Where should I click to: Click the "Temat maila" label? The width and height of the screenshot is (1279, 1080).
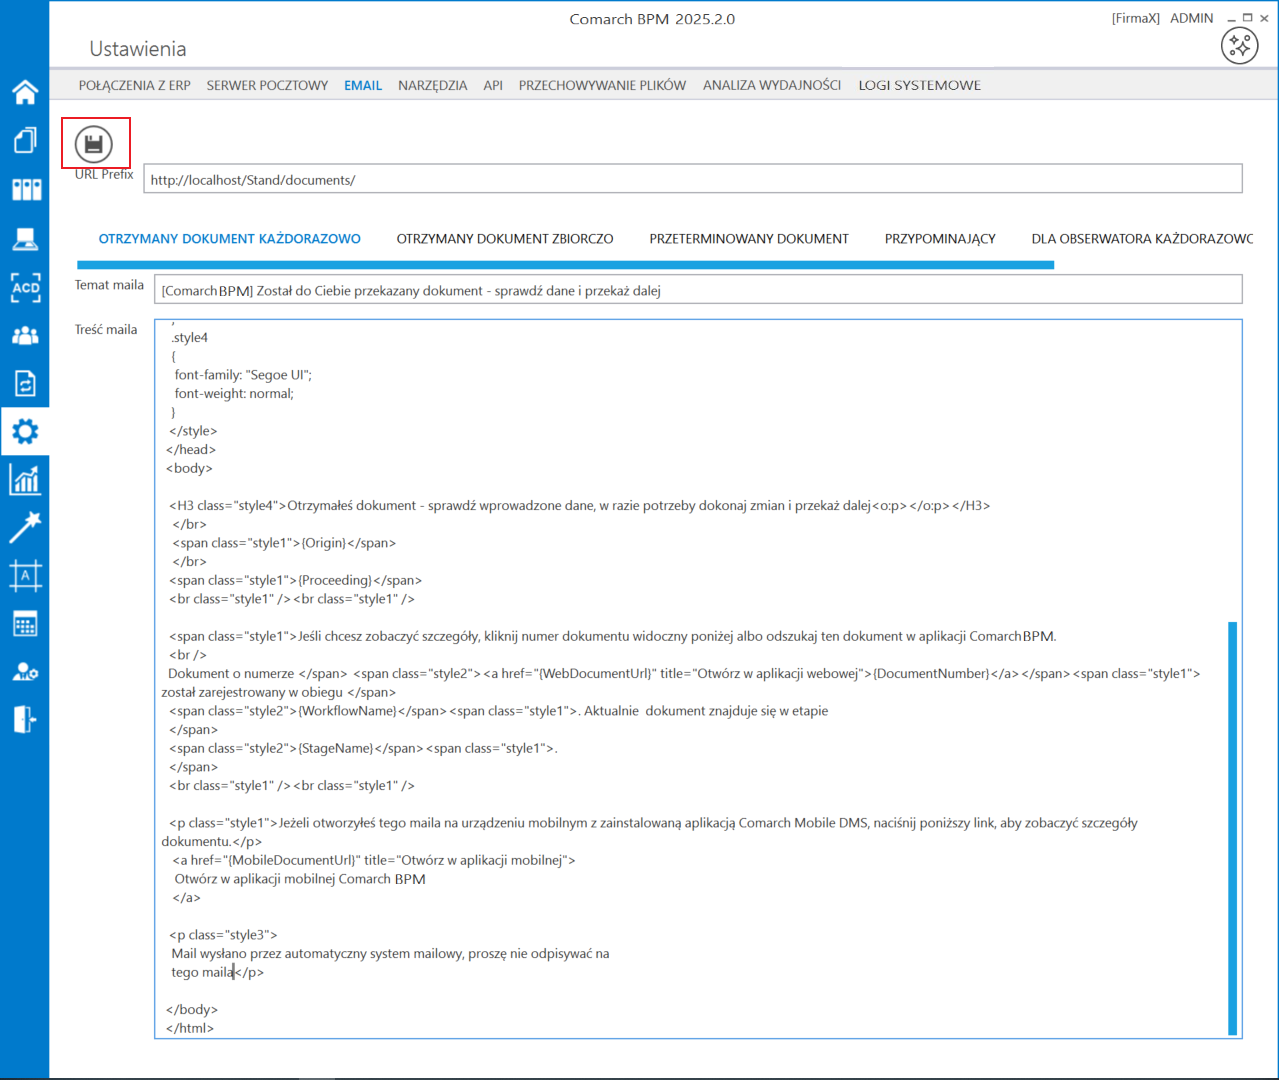coord(109,285)
